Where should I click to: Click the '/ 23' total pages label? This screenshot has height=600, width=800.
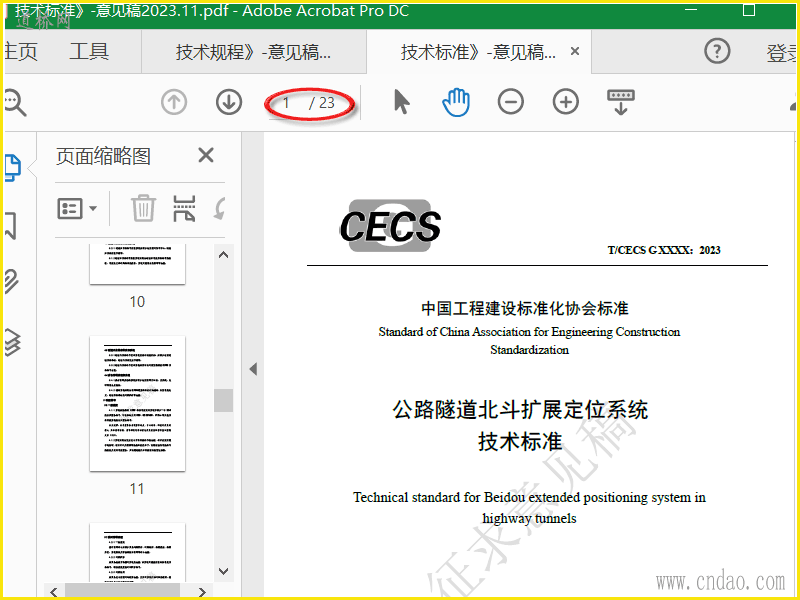point(322,103)
